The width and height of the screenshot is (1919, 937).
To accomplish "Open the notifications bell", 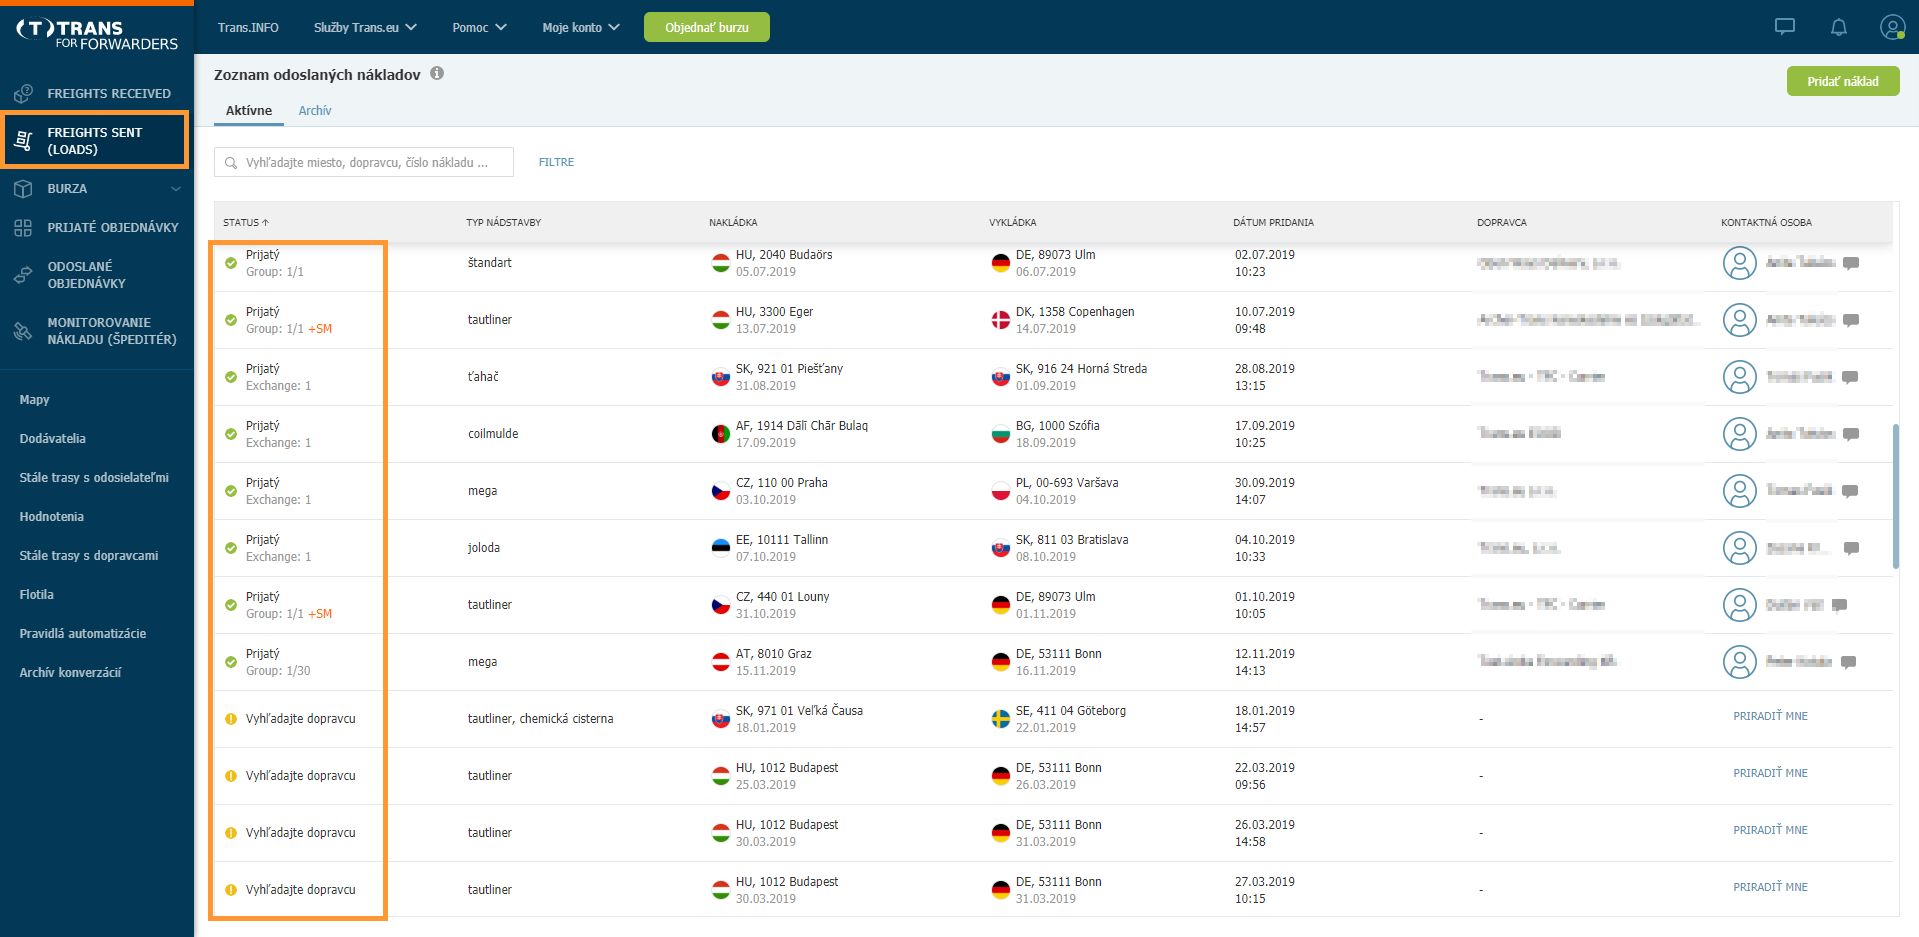I will (x=1838, y=27).
